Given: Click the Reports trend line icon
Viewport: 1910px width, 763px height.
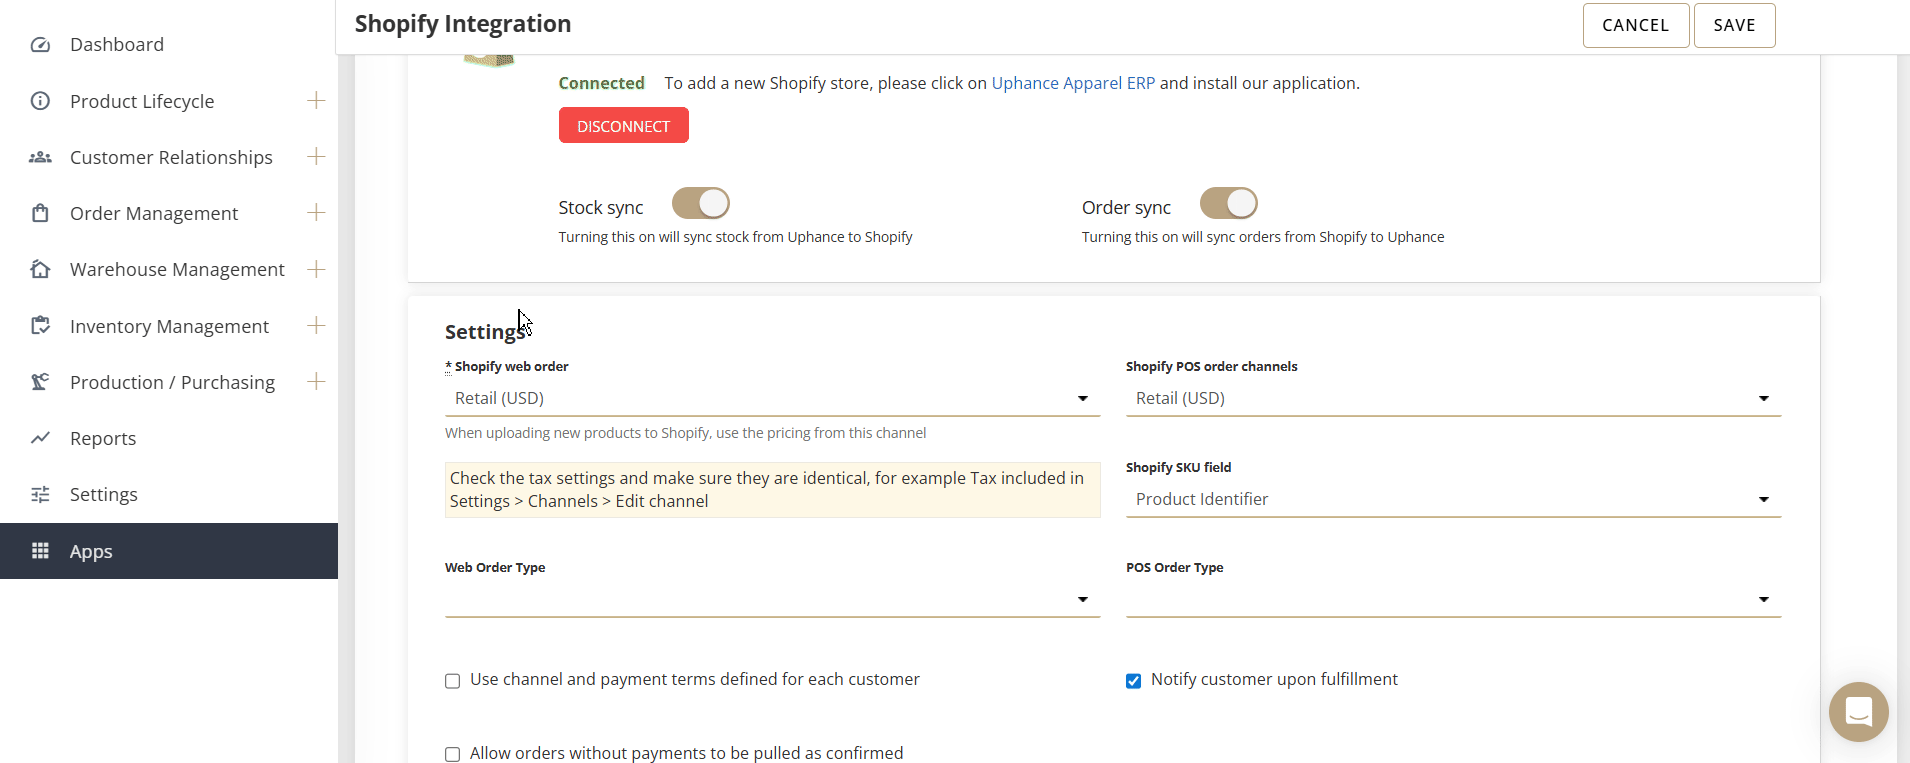Looking at the screenshot, I should pyautogui.click(x=40, y=438).
